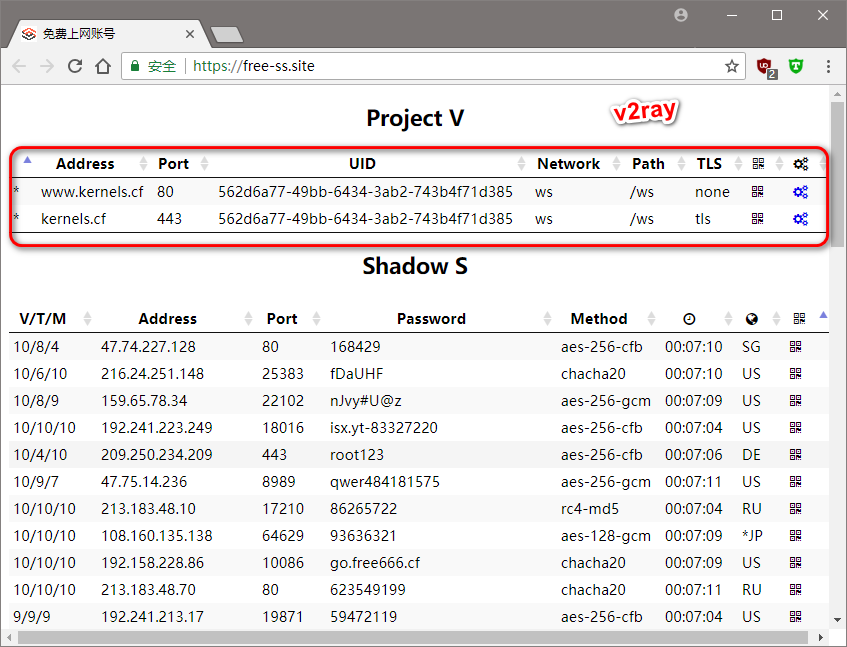Sort Shadow S table by Password
The height and width of the screenshot is (647, 847).
(431, 319)
